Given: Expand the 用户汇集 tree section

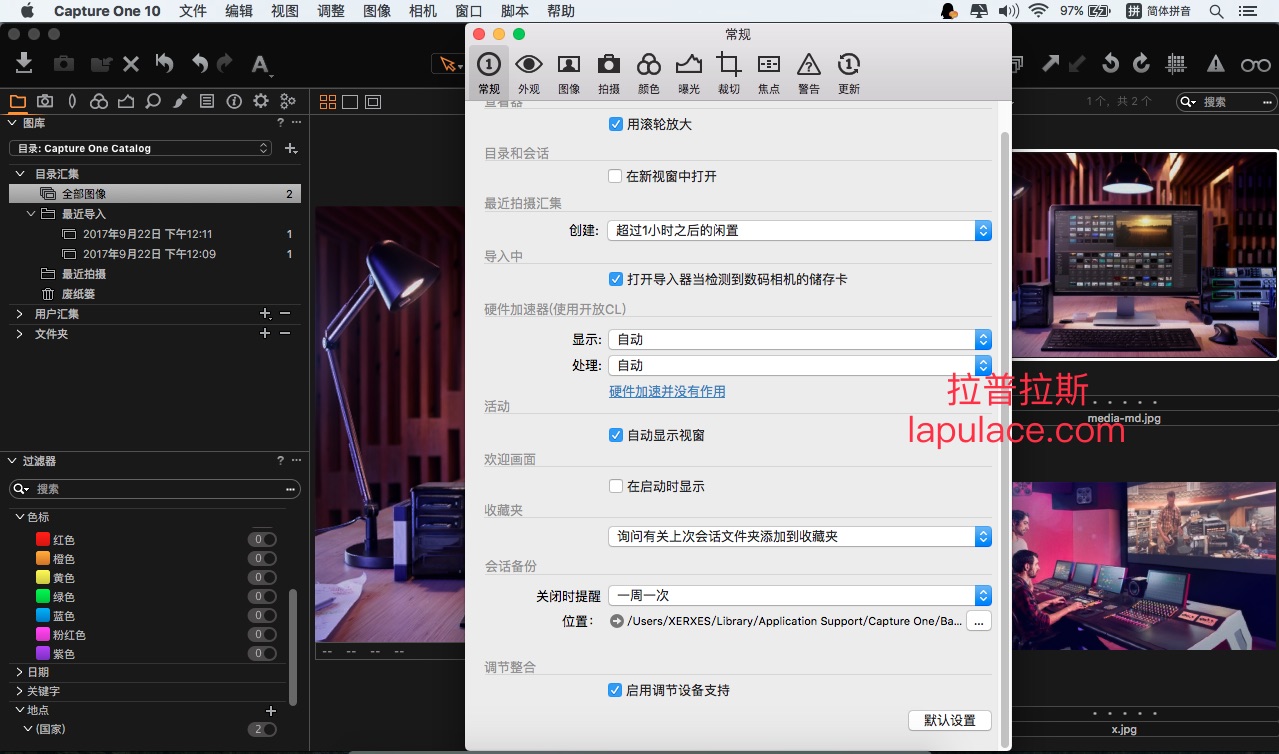Looking at the screenshot, I should (x=20, y=314).
